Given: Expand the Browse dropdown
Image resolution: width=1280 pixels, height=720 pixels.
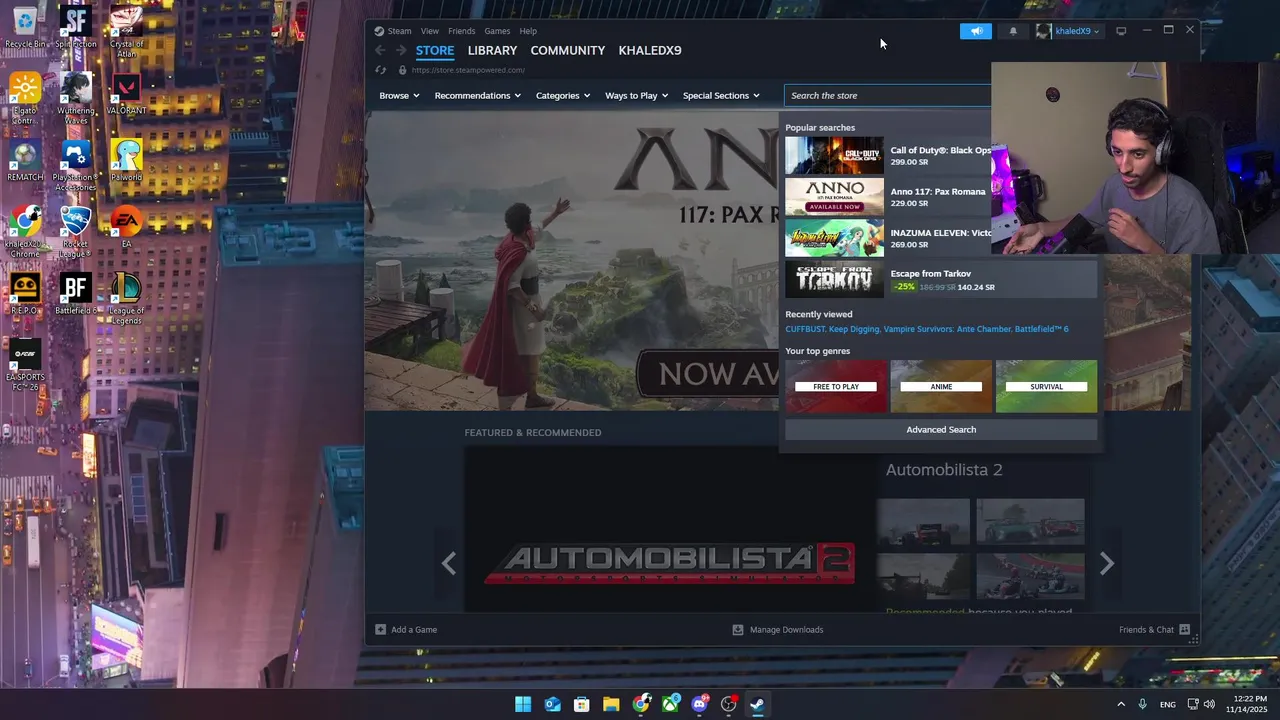Looking at the screenshot, I should click(399, 96).
